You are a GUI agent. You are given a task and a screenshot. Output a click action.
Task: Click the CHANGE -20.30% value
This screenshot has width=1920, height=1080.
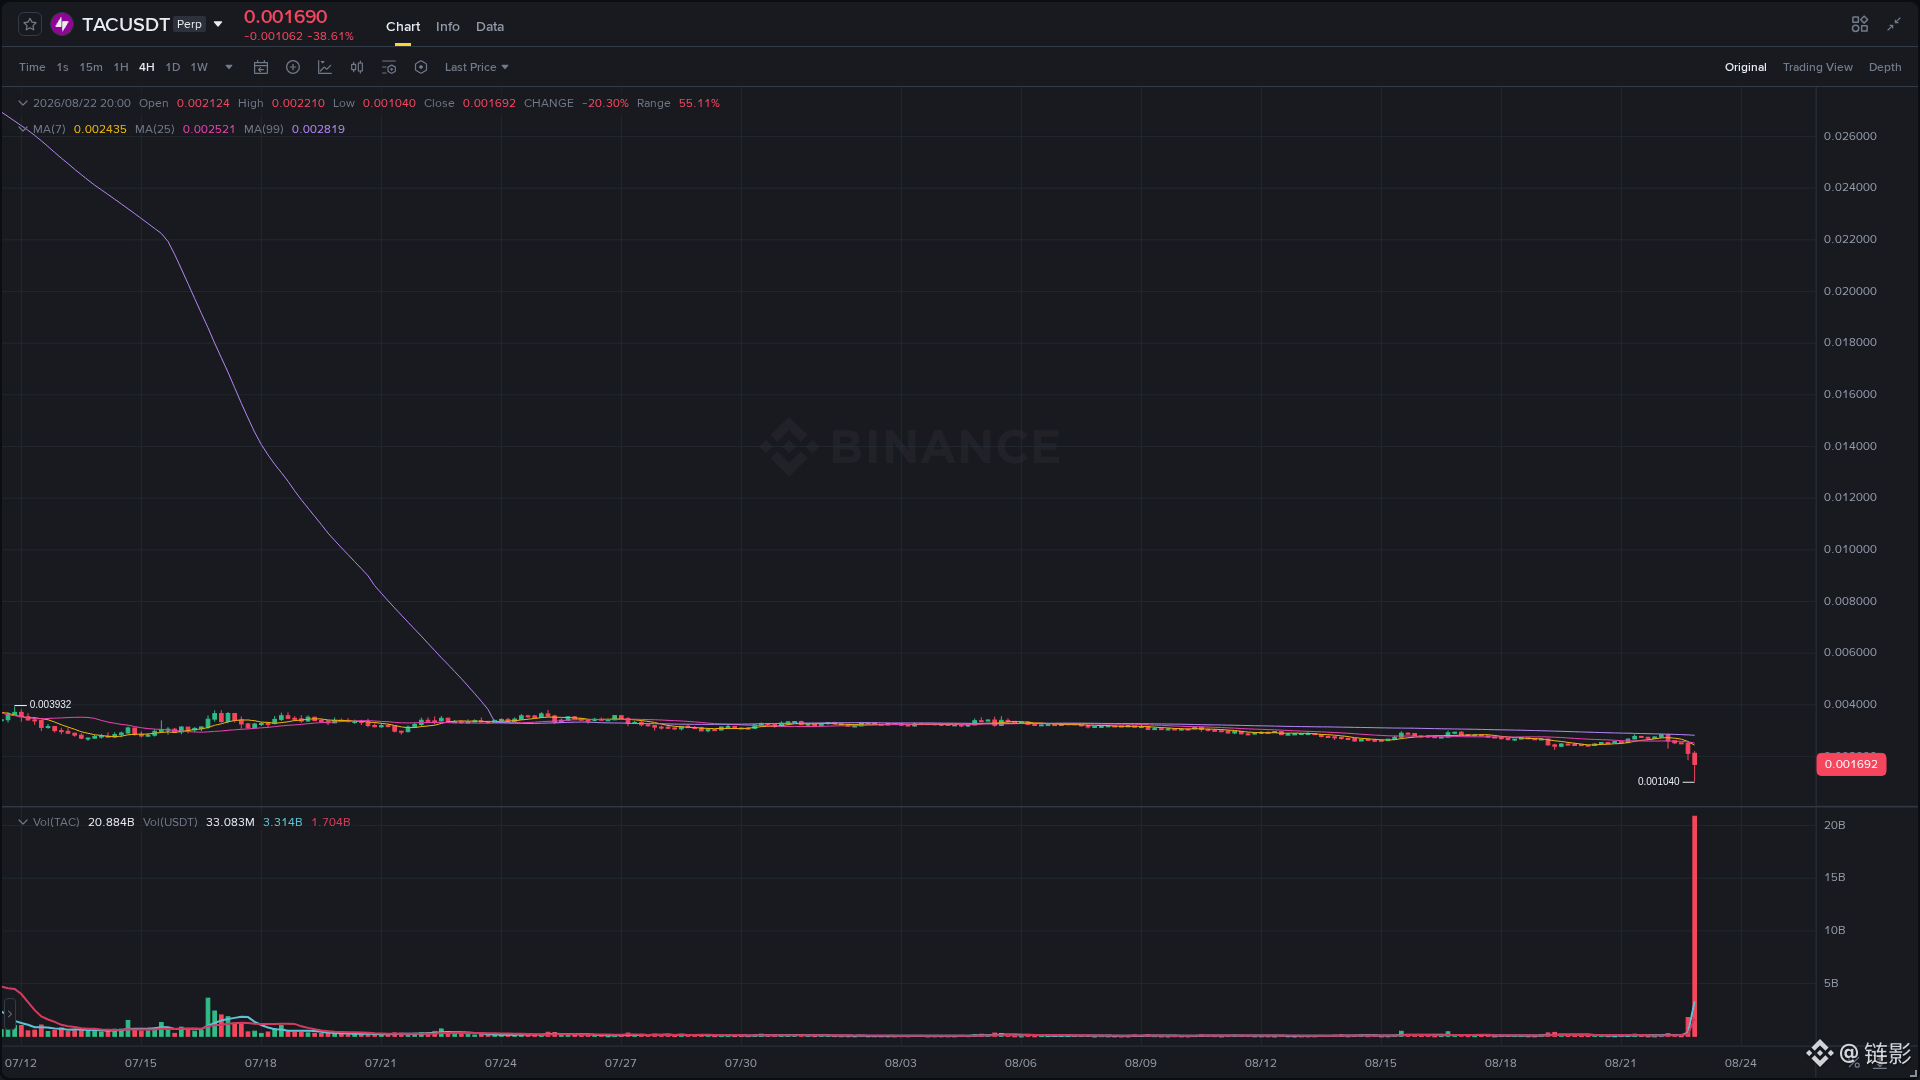605,103
